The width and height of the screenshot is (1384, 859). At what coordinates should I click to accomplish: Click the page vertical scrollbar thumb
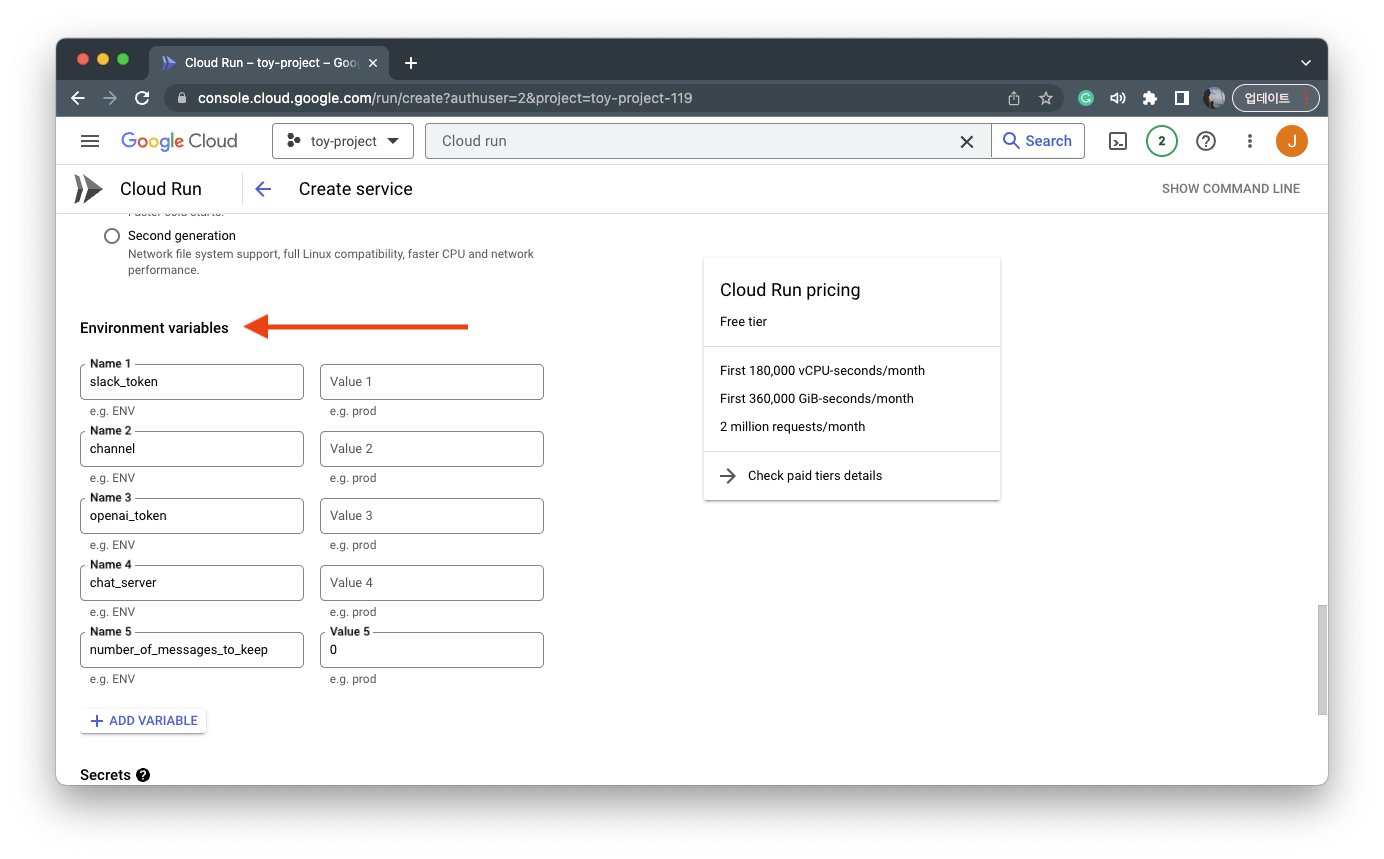(x=1322, y=660)
